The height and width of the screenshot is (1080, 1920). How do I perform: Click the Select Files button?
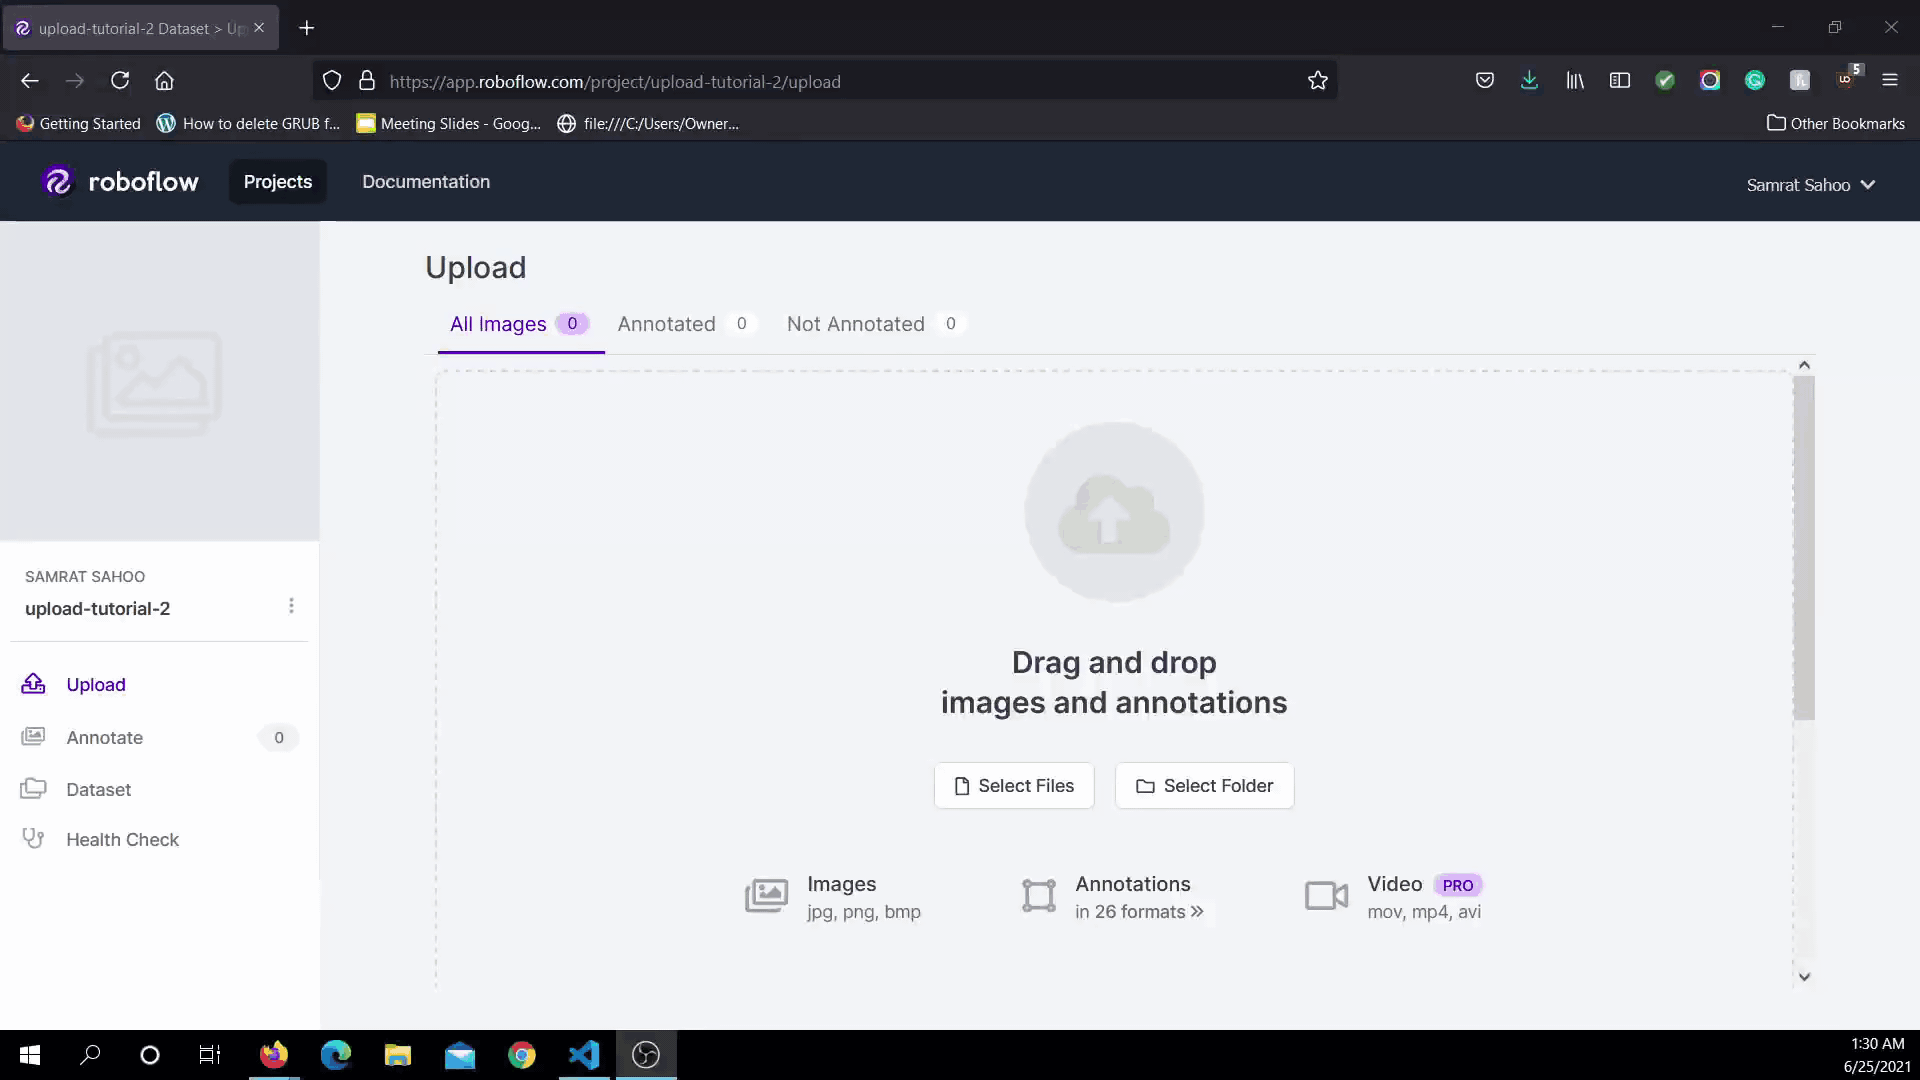(1014, 786)
